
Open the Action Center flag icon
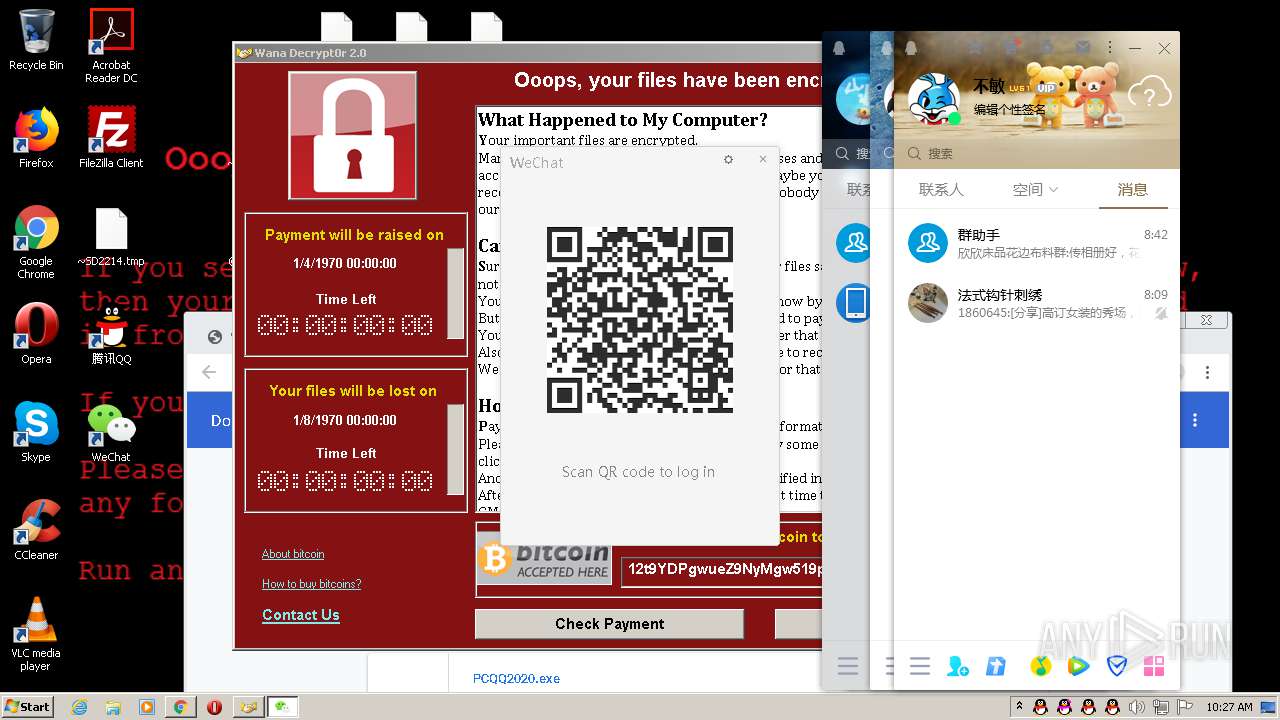tap(1185, 707)
